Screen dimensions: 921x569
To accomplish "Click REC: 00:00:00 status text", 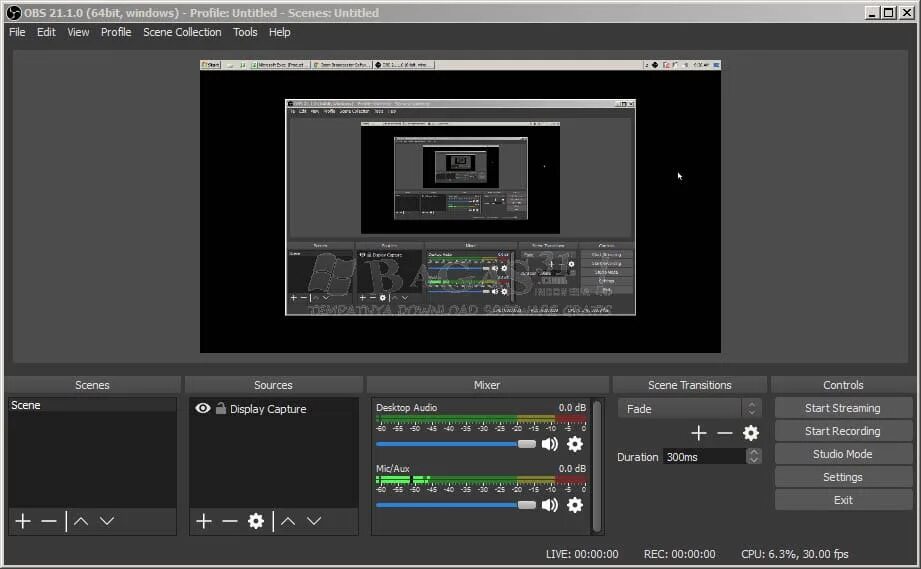I will [x=680, y=554].
